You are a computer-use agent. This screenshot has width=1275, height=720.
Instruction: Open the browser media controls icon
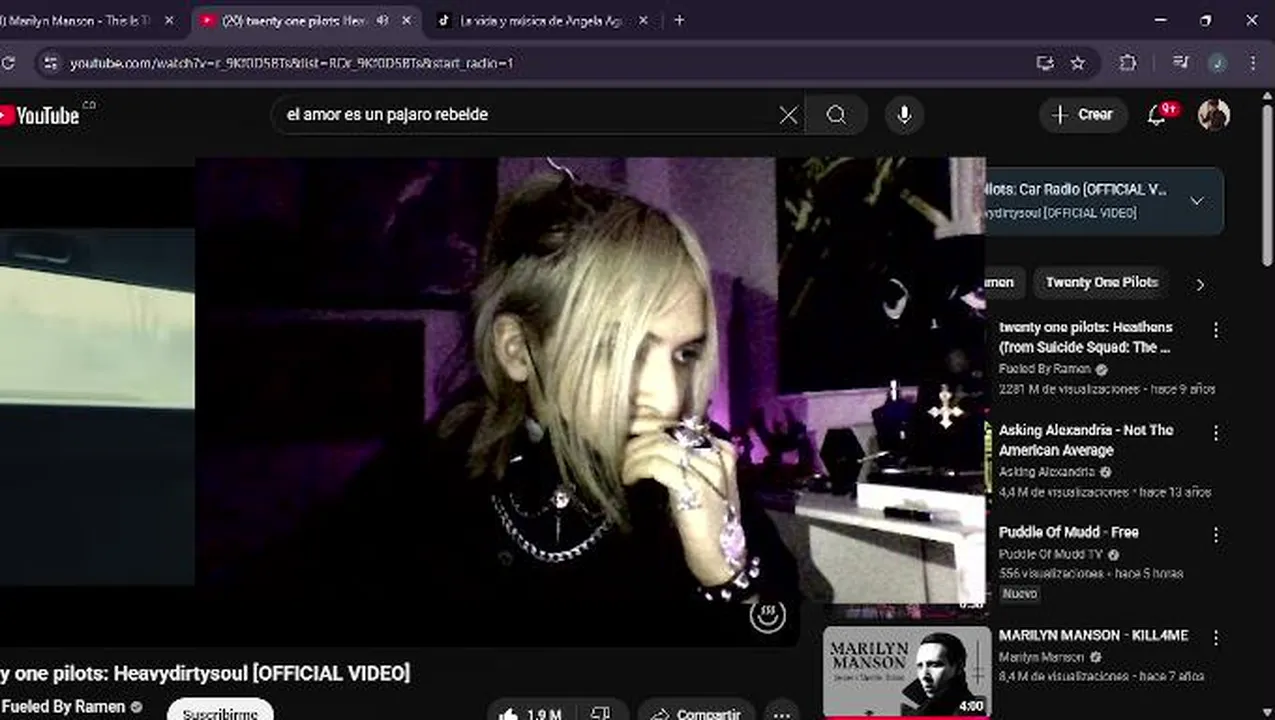coord(1180,63)
